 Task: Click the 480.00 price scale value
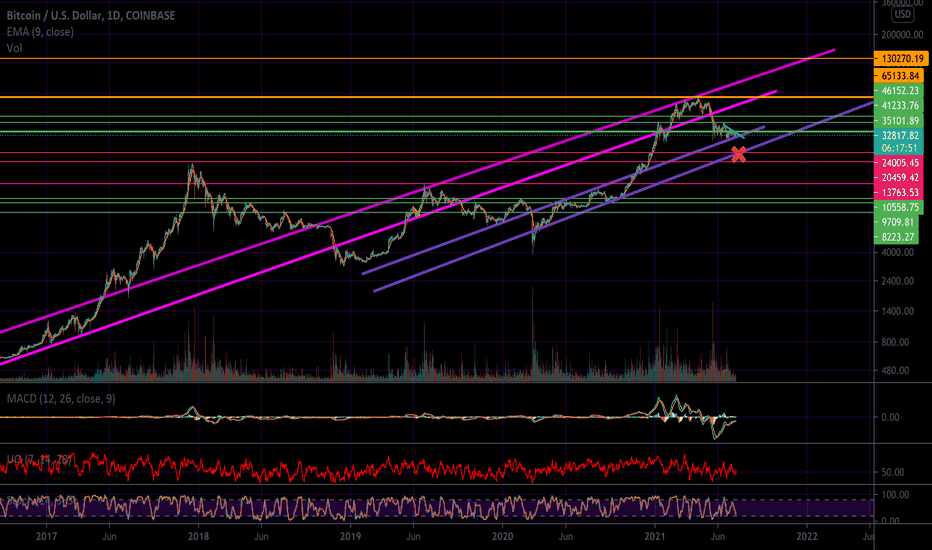pos(895,370)
